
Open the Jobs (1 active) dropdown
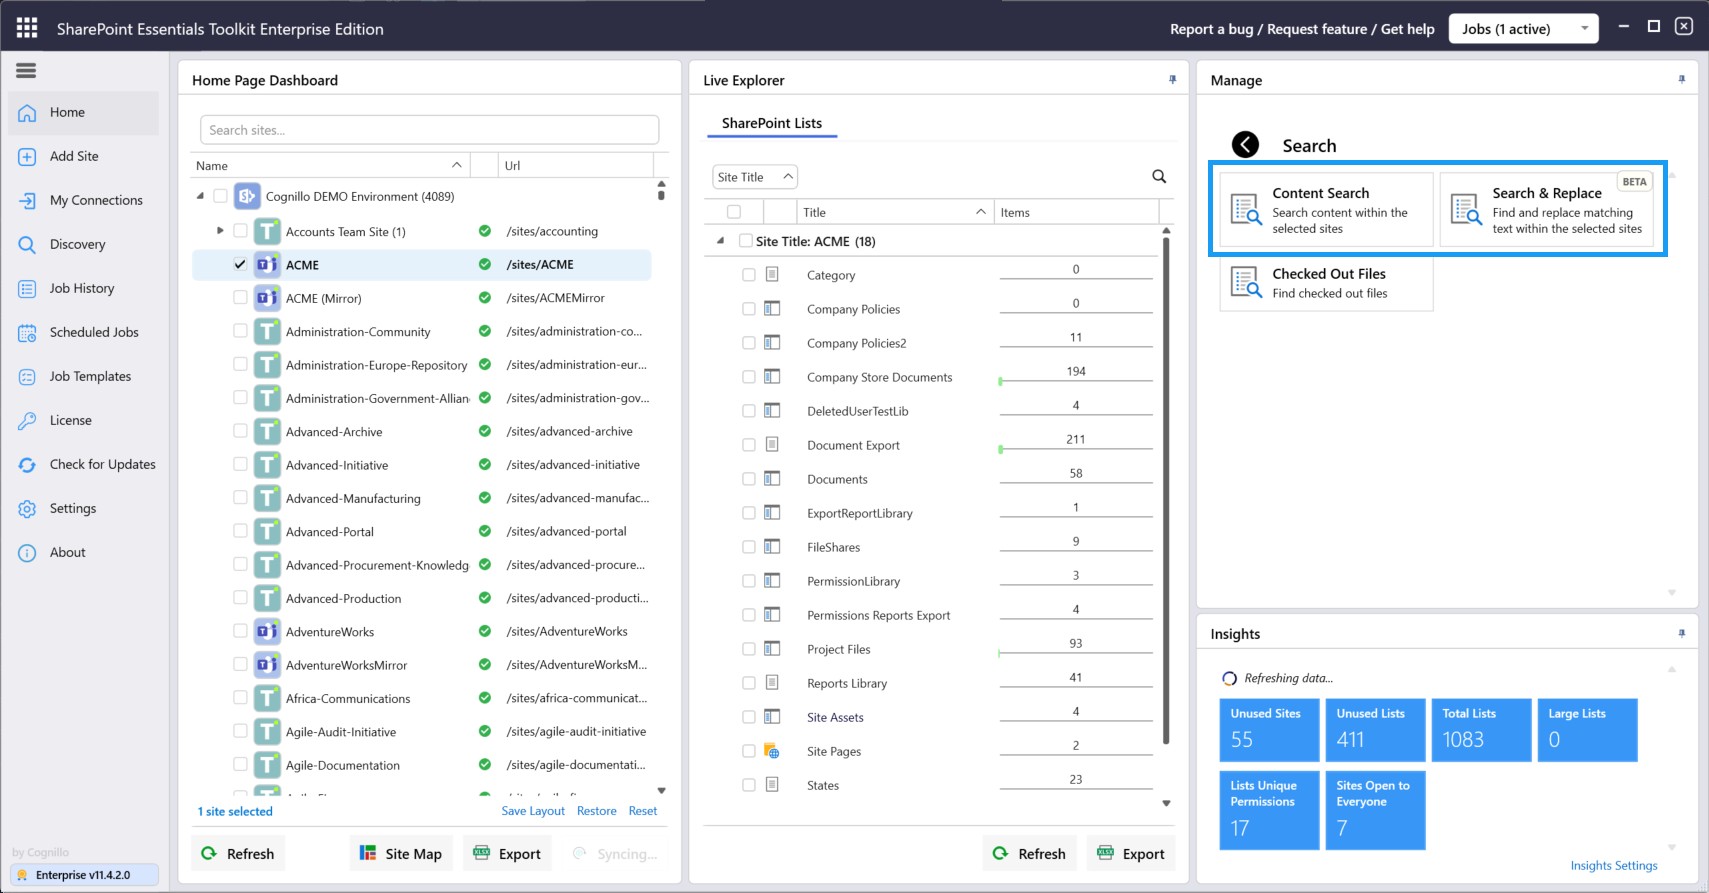point(1524,29)
